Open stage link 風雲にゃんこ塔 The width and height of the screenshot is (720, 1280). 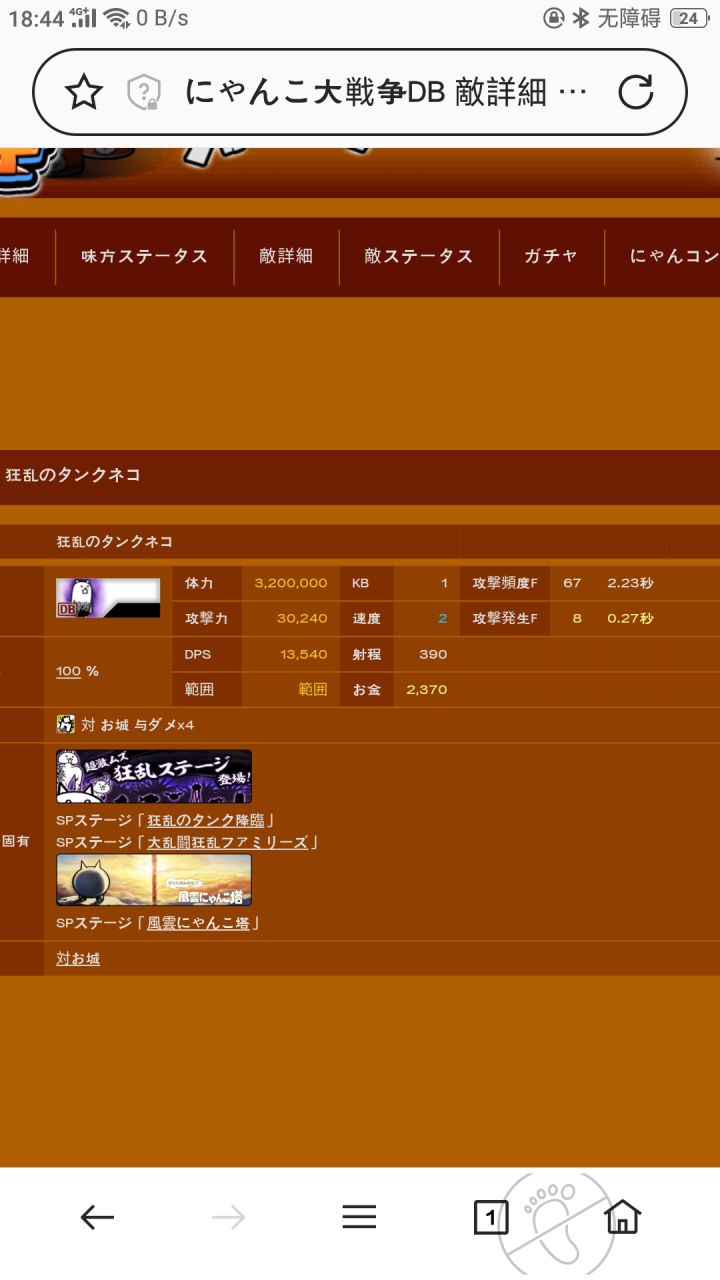tap(198, 923)
